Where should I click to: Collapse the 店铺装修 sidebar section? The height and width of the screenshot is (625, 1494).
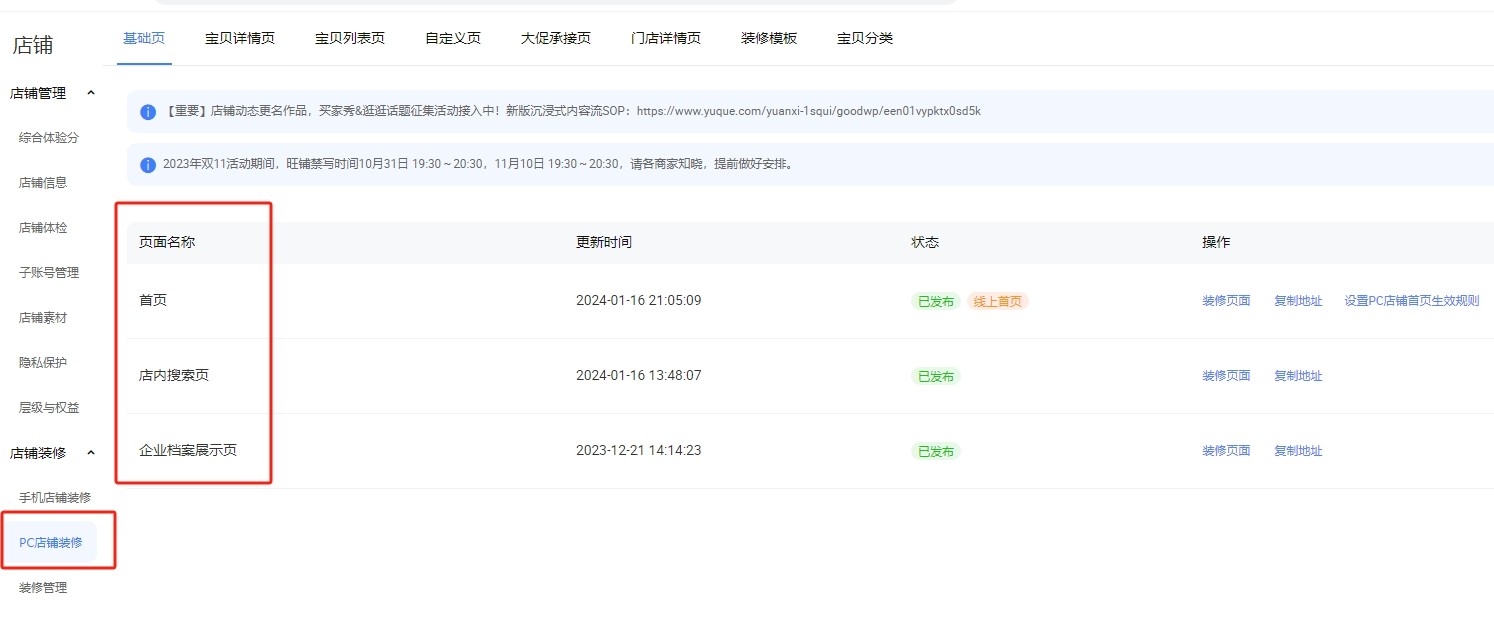tap(91, 453)
